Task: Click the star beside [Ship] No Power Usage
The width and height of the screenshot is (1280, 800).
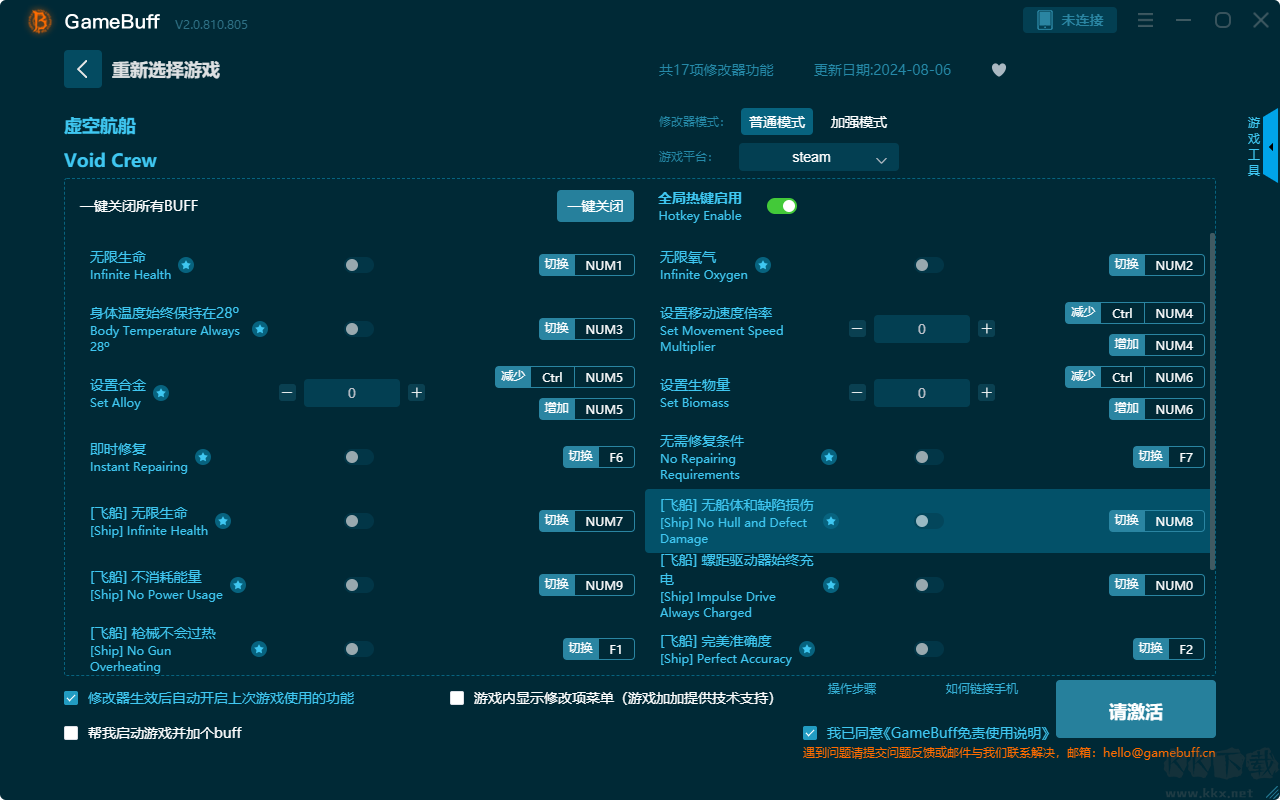Action: pyautogui.click(x=238, y=585)
